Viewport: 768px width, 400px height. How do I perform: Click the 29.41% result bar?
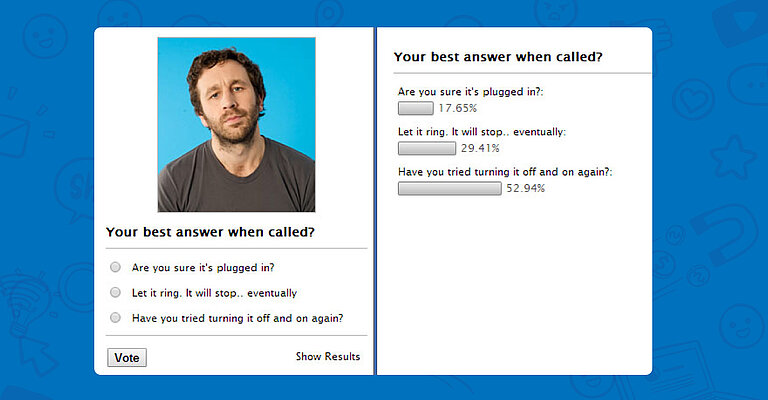(x=427, y=148)
